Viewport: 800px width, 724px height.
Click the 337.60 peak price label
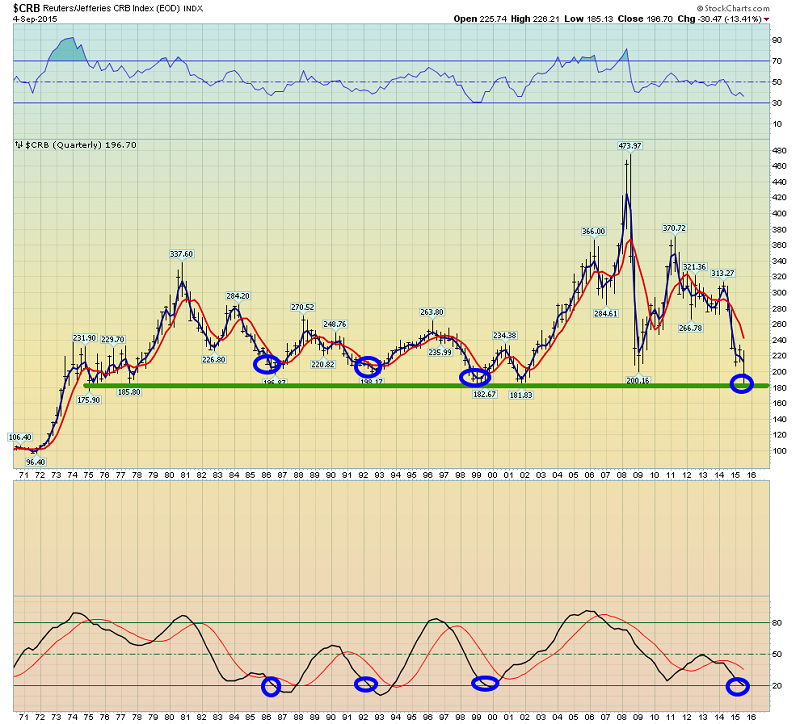[x=181, y=254]
